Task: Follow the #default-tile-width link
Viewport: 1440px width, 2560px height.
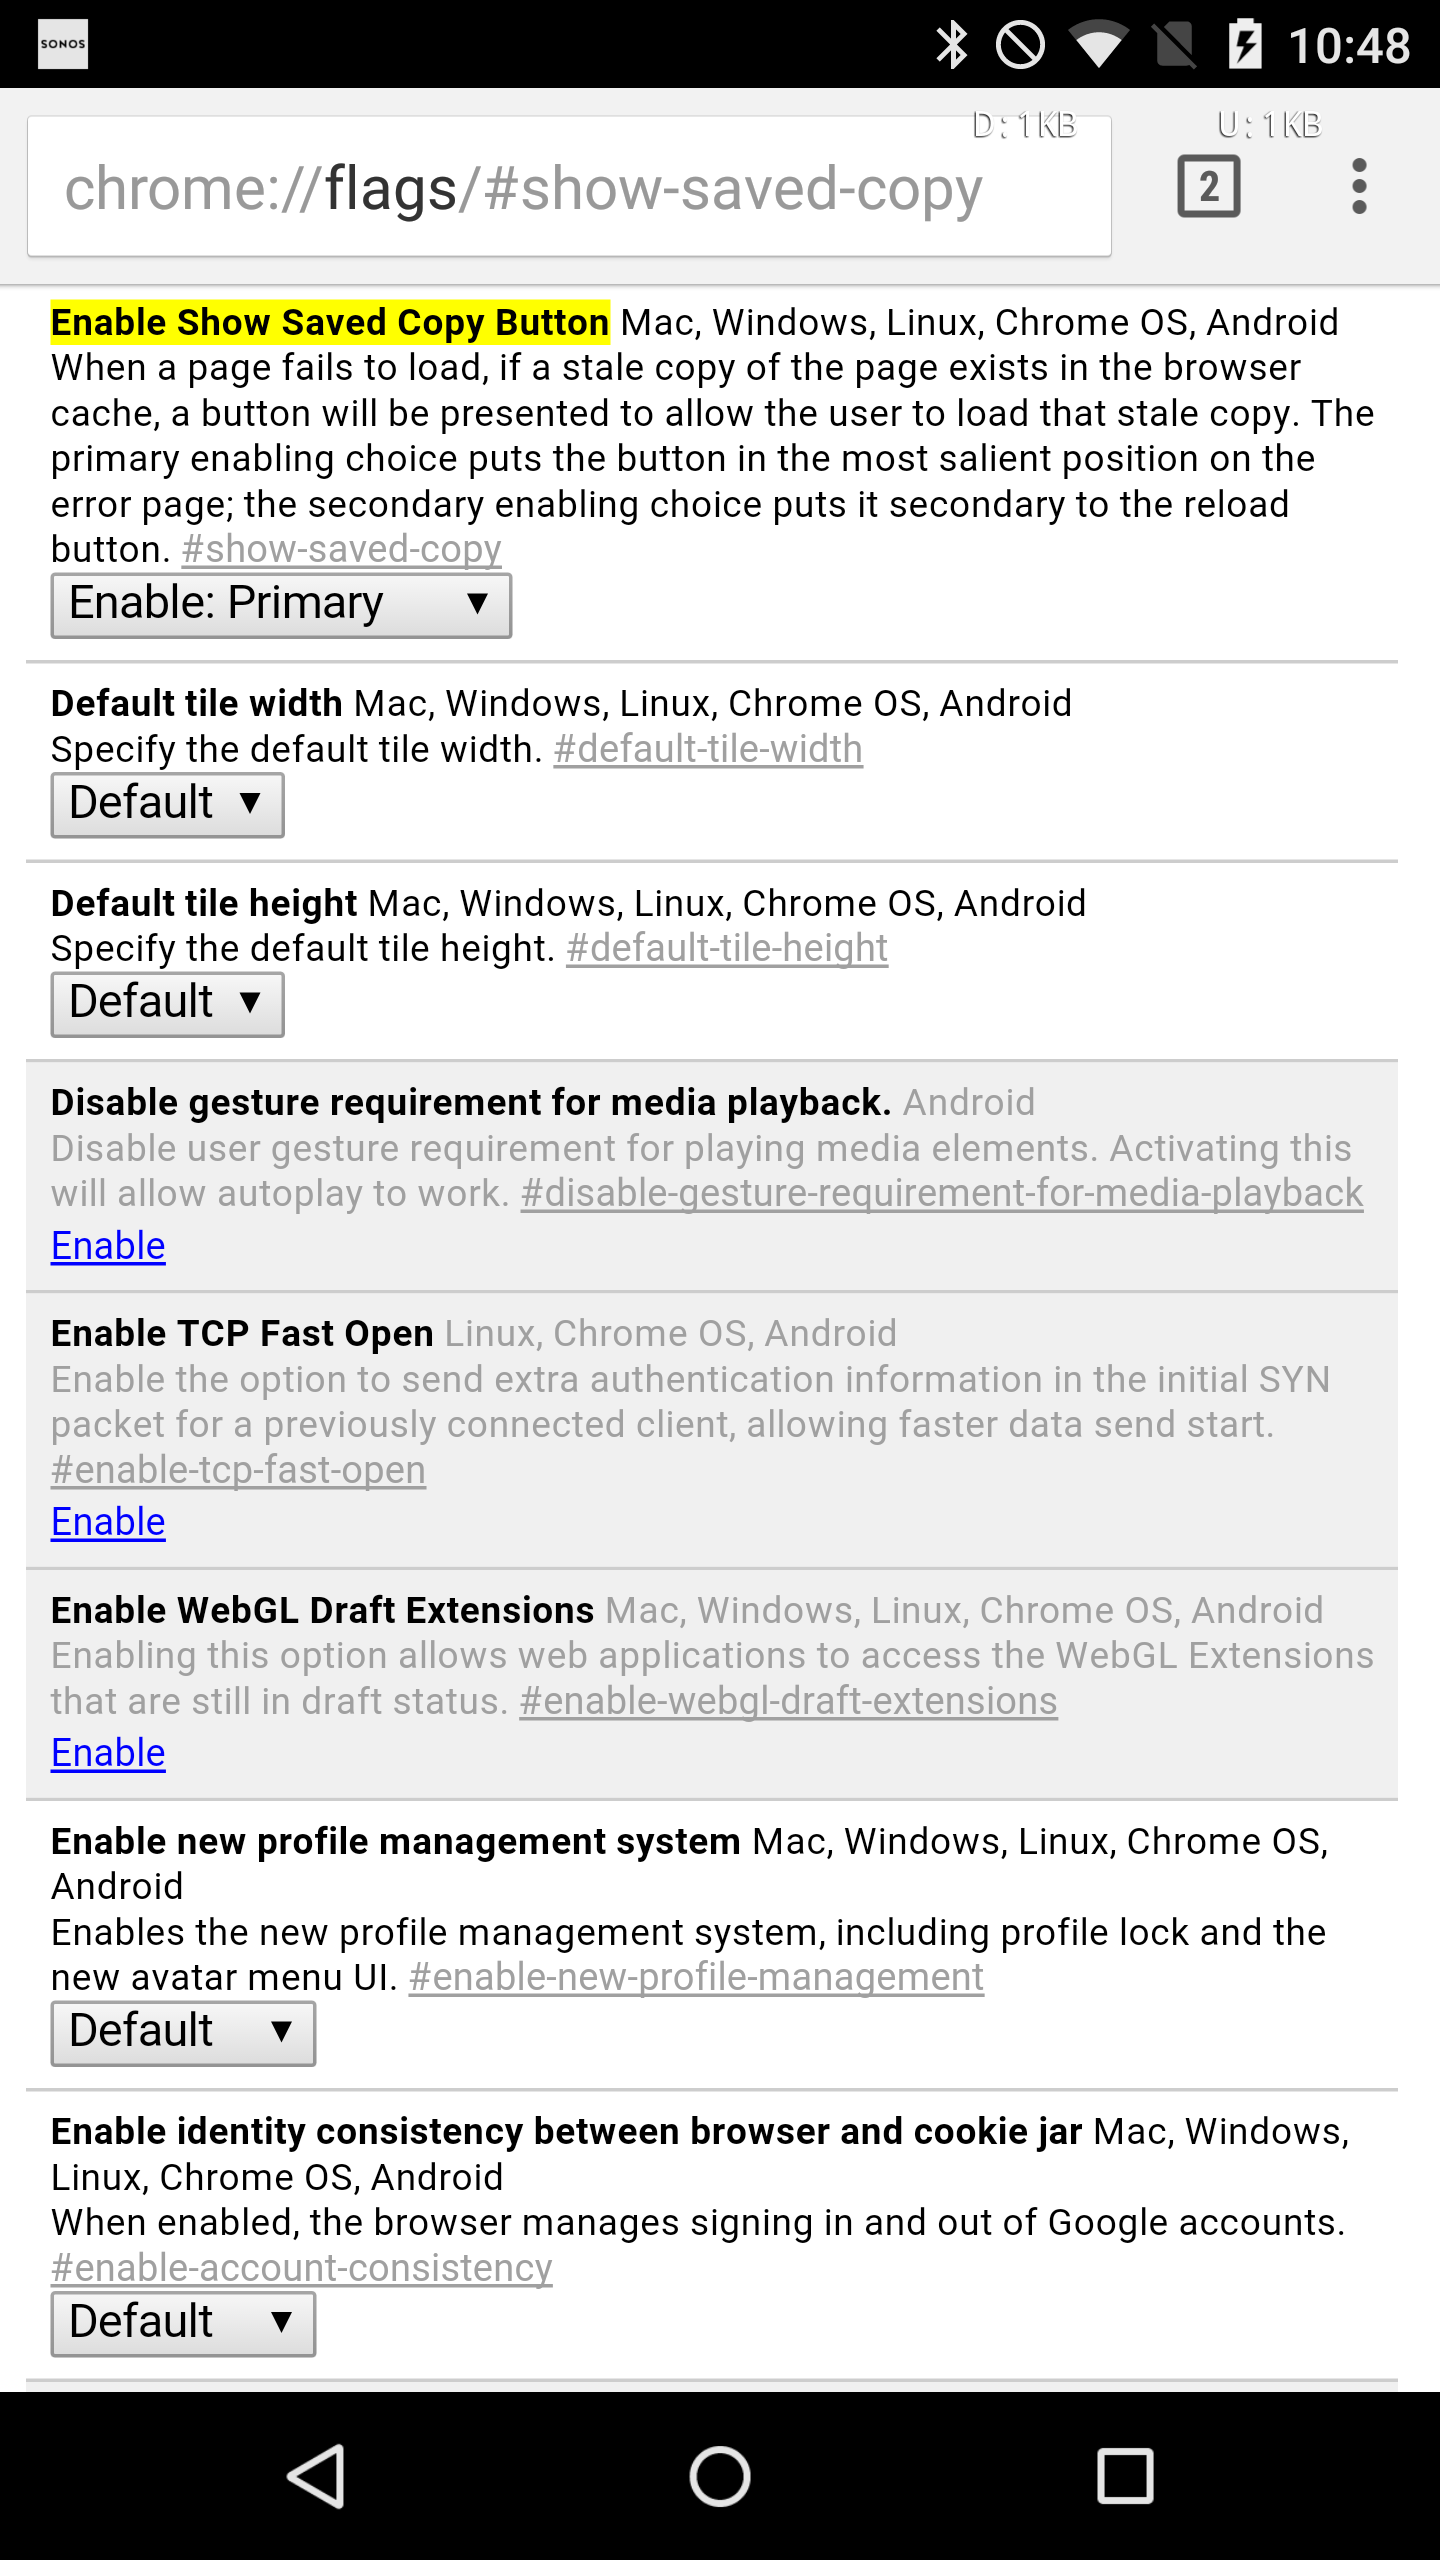Action: (706, 748)
